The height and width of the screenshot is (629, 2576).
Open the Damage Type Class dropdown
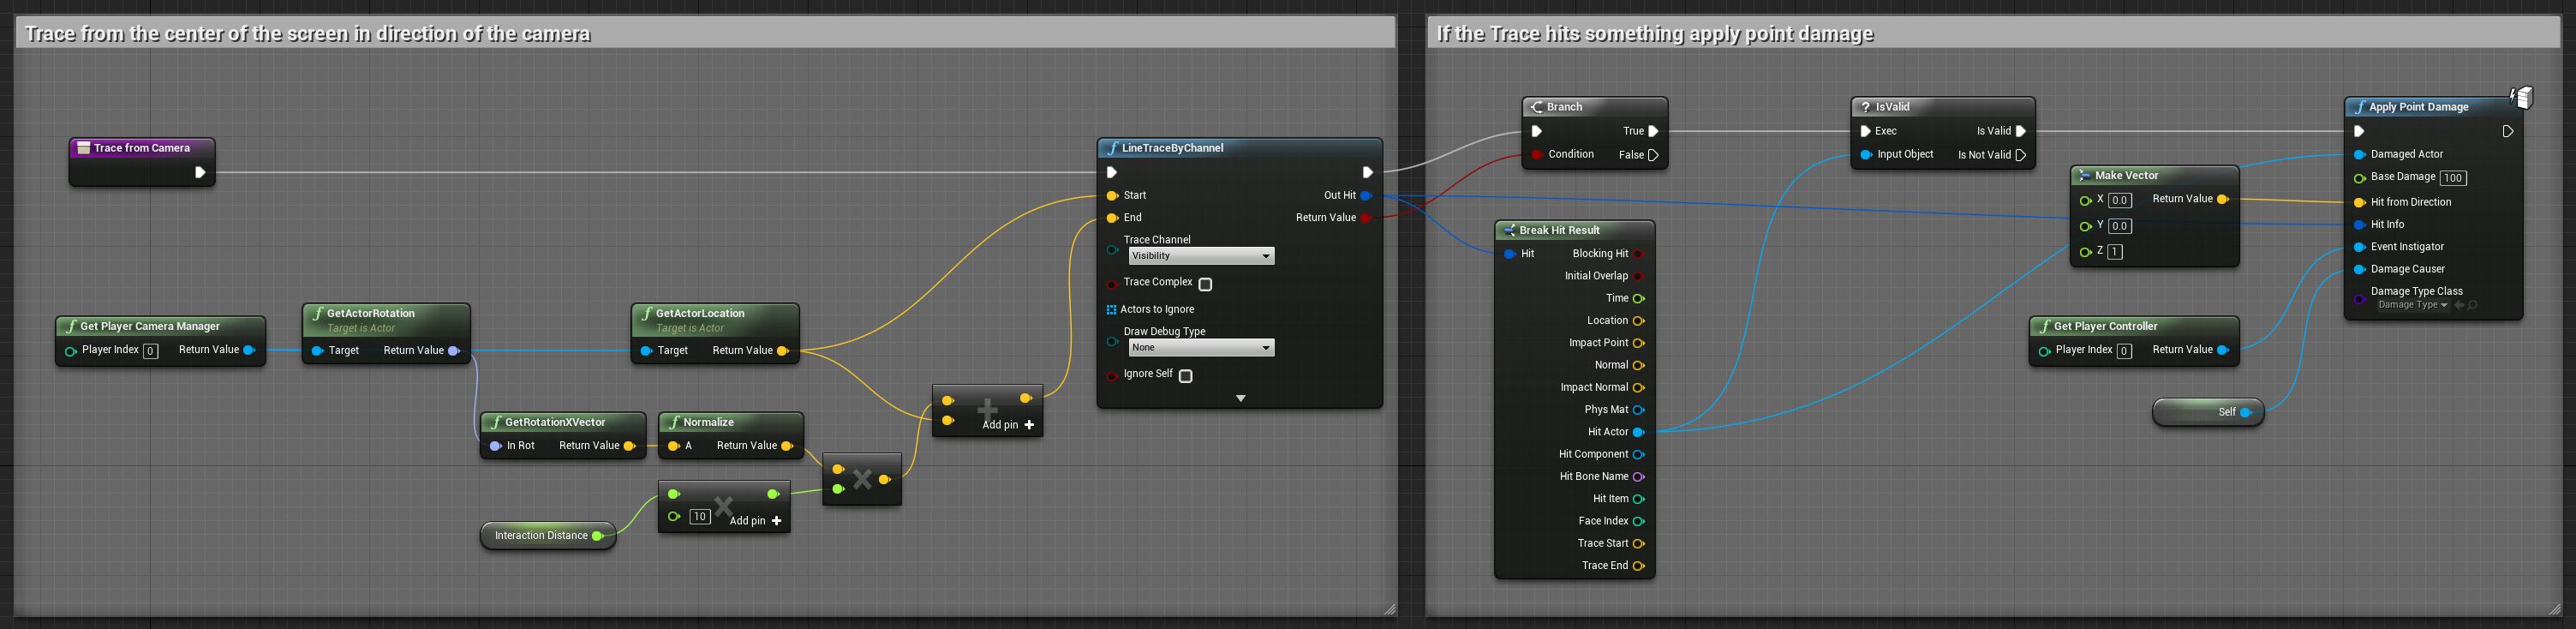click(x=2412, y=305)
